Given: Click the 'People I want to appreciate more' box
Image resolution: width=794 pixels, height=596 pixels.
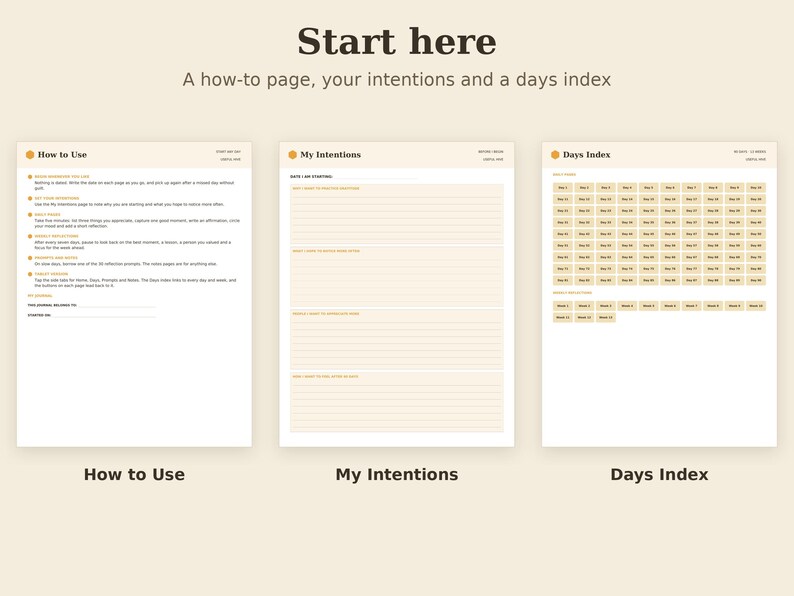Looking at the screenshot, I should click(396, 339).
